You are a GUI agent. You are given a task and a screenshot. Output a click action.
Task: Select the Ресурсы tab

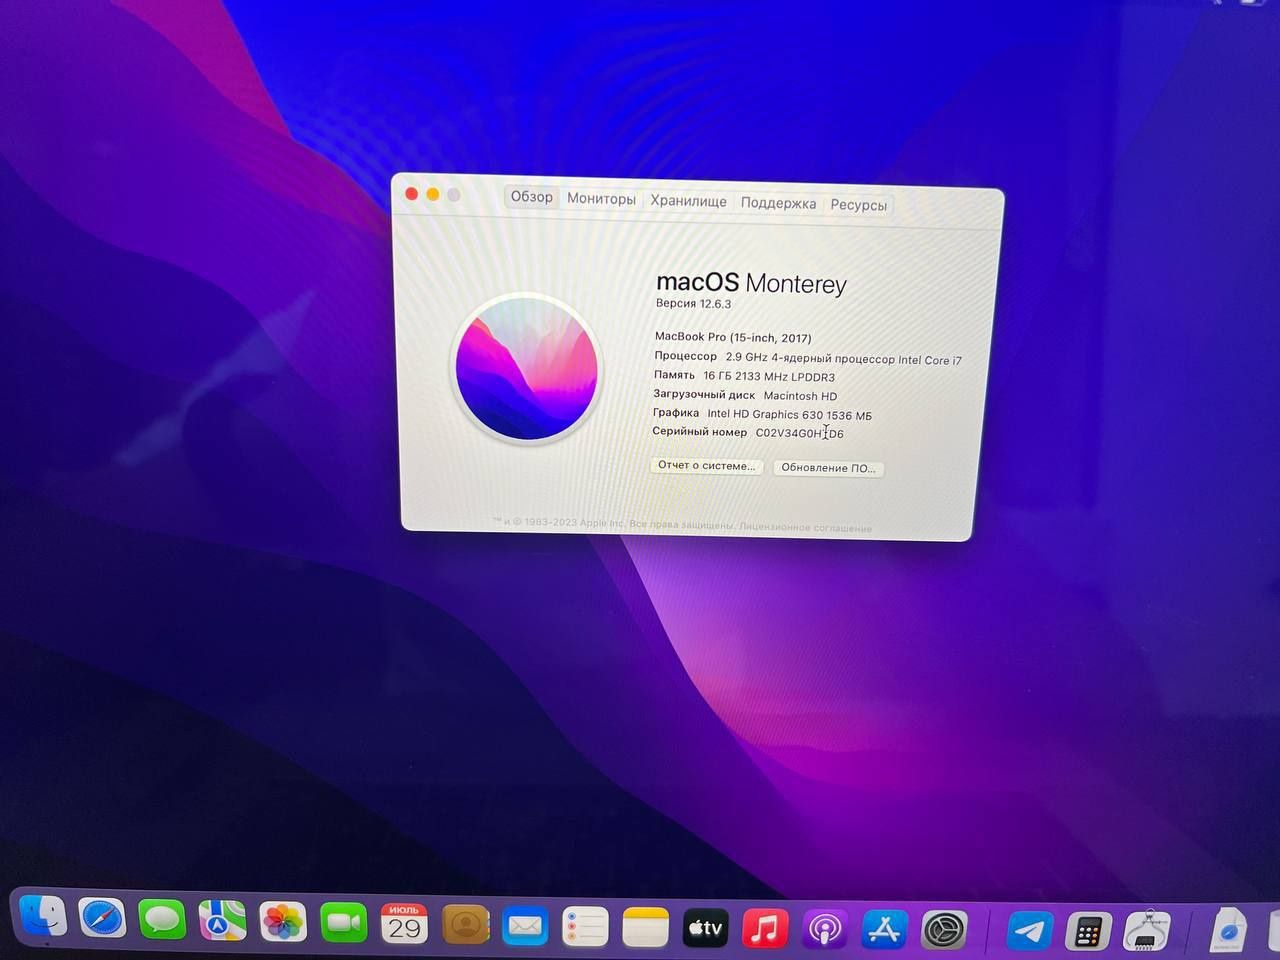pyautogui.click(x=858, y=205)
